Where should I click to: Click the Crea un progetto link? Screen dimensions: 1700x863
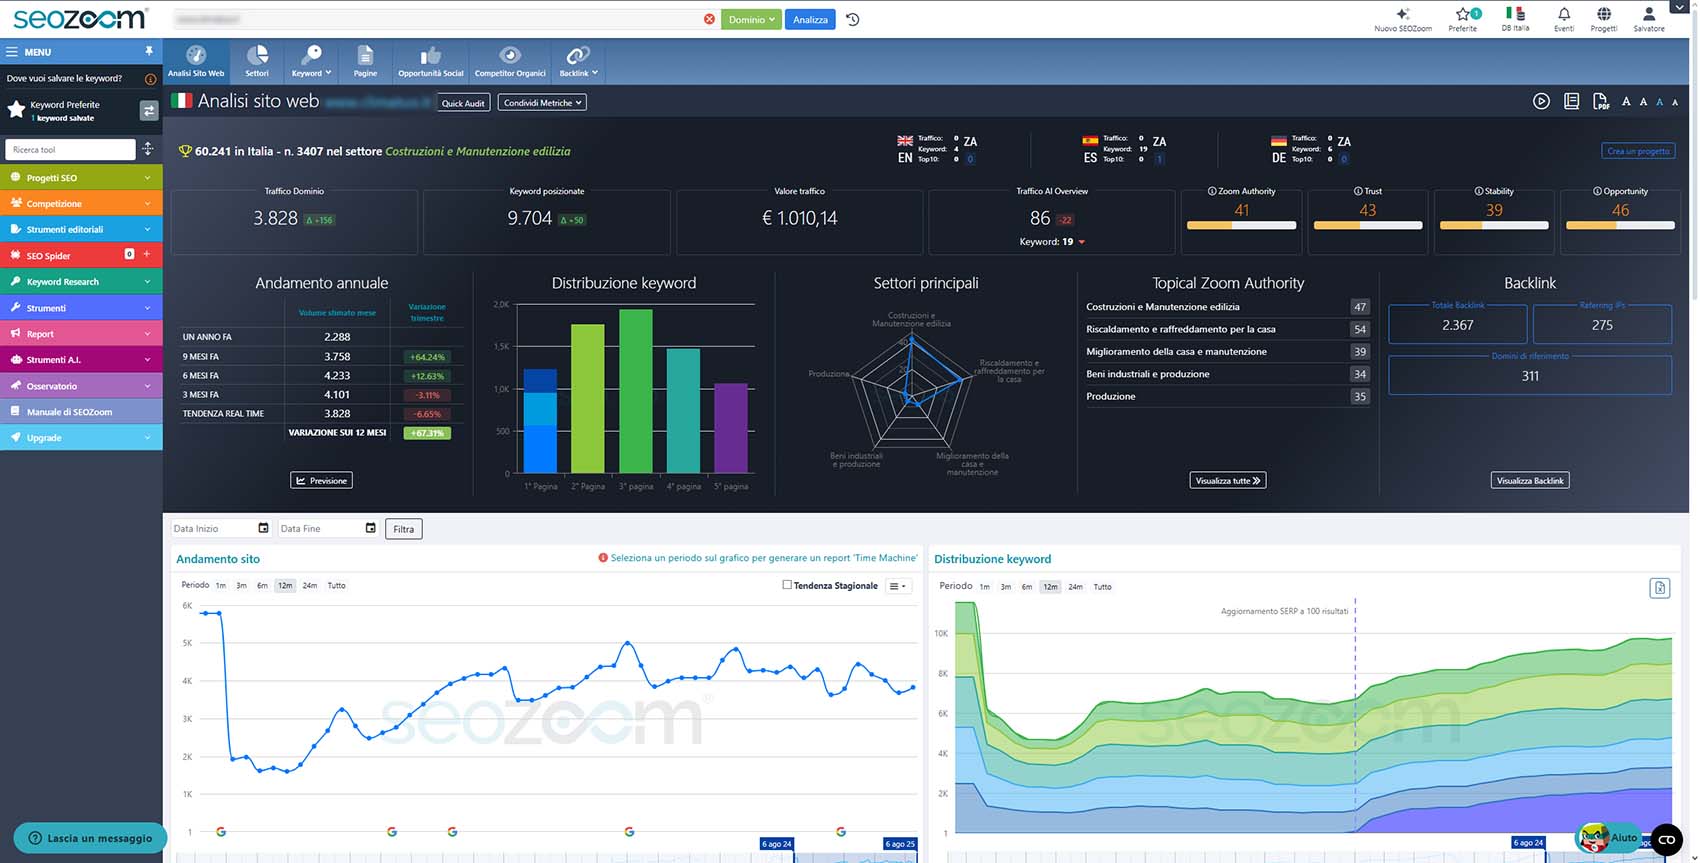[1638, 151]
